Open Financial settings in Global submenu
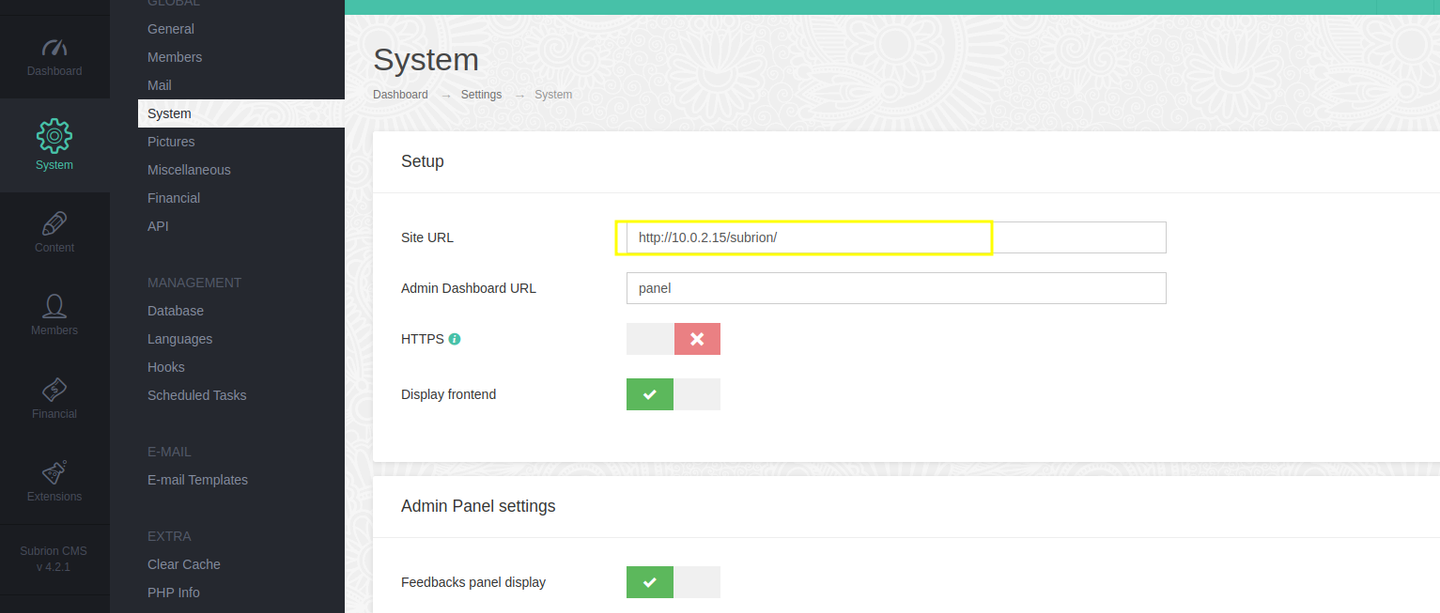The width and height of the screenshot is (1440, 613). click(x=174, y=198)
